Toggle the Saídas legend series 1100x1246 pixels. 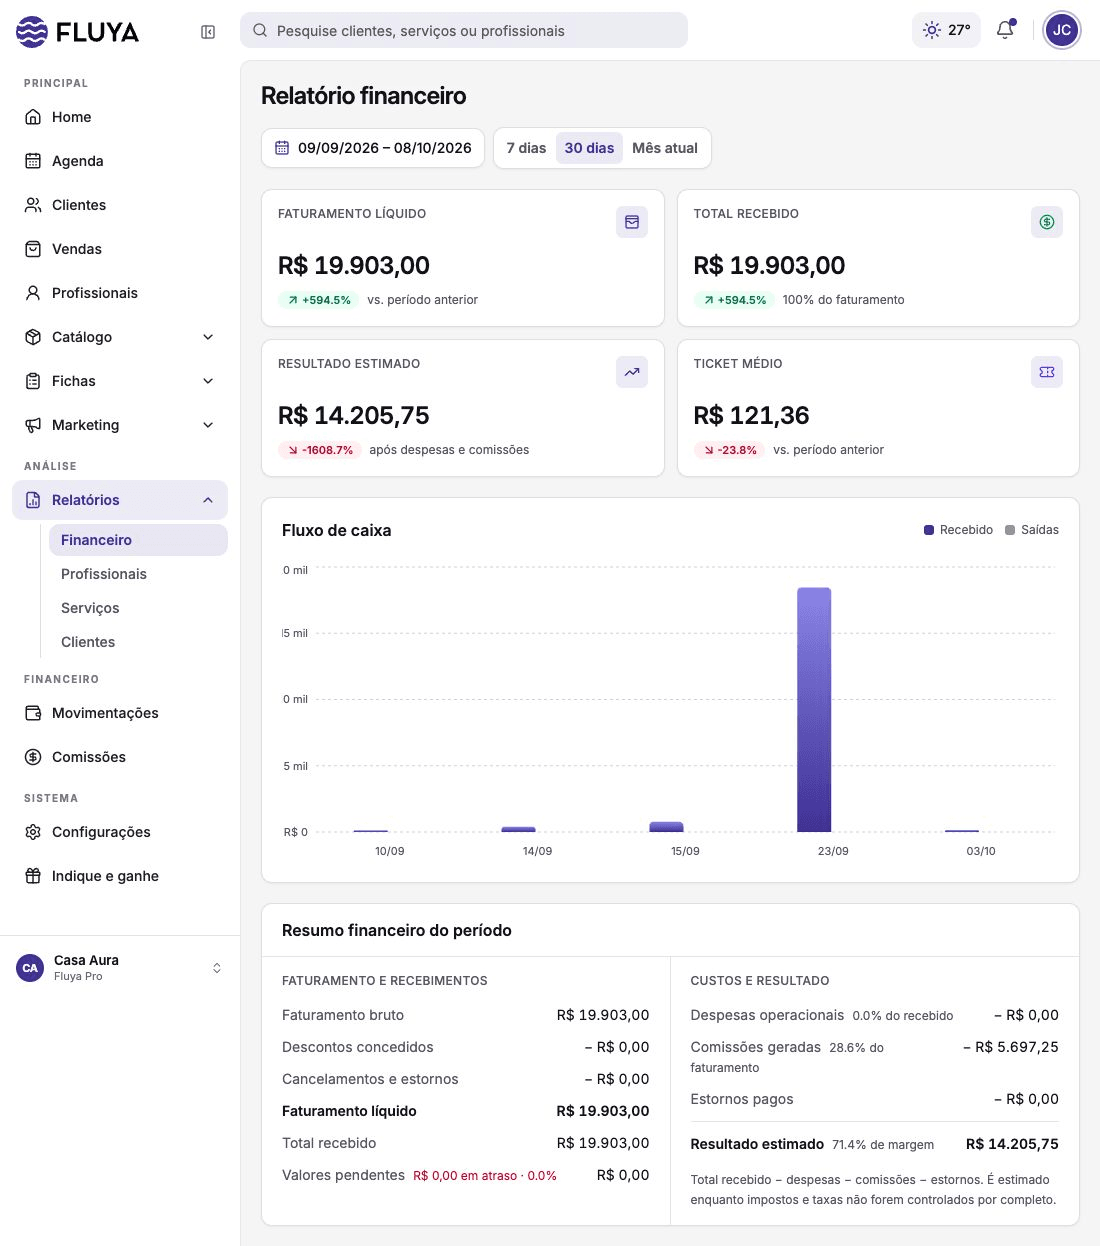tap(1032, 530)
